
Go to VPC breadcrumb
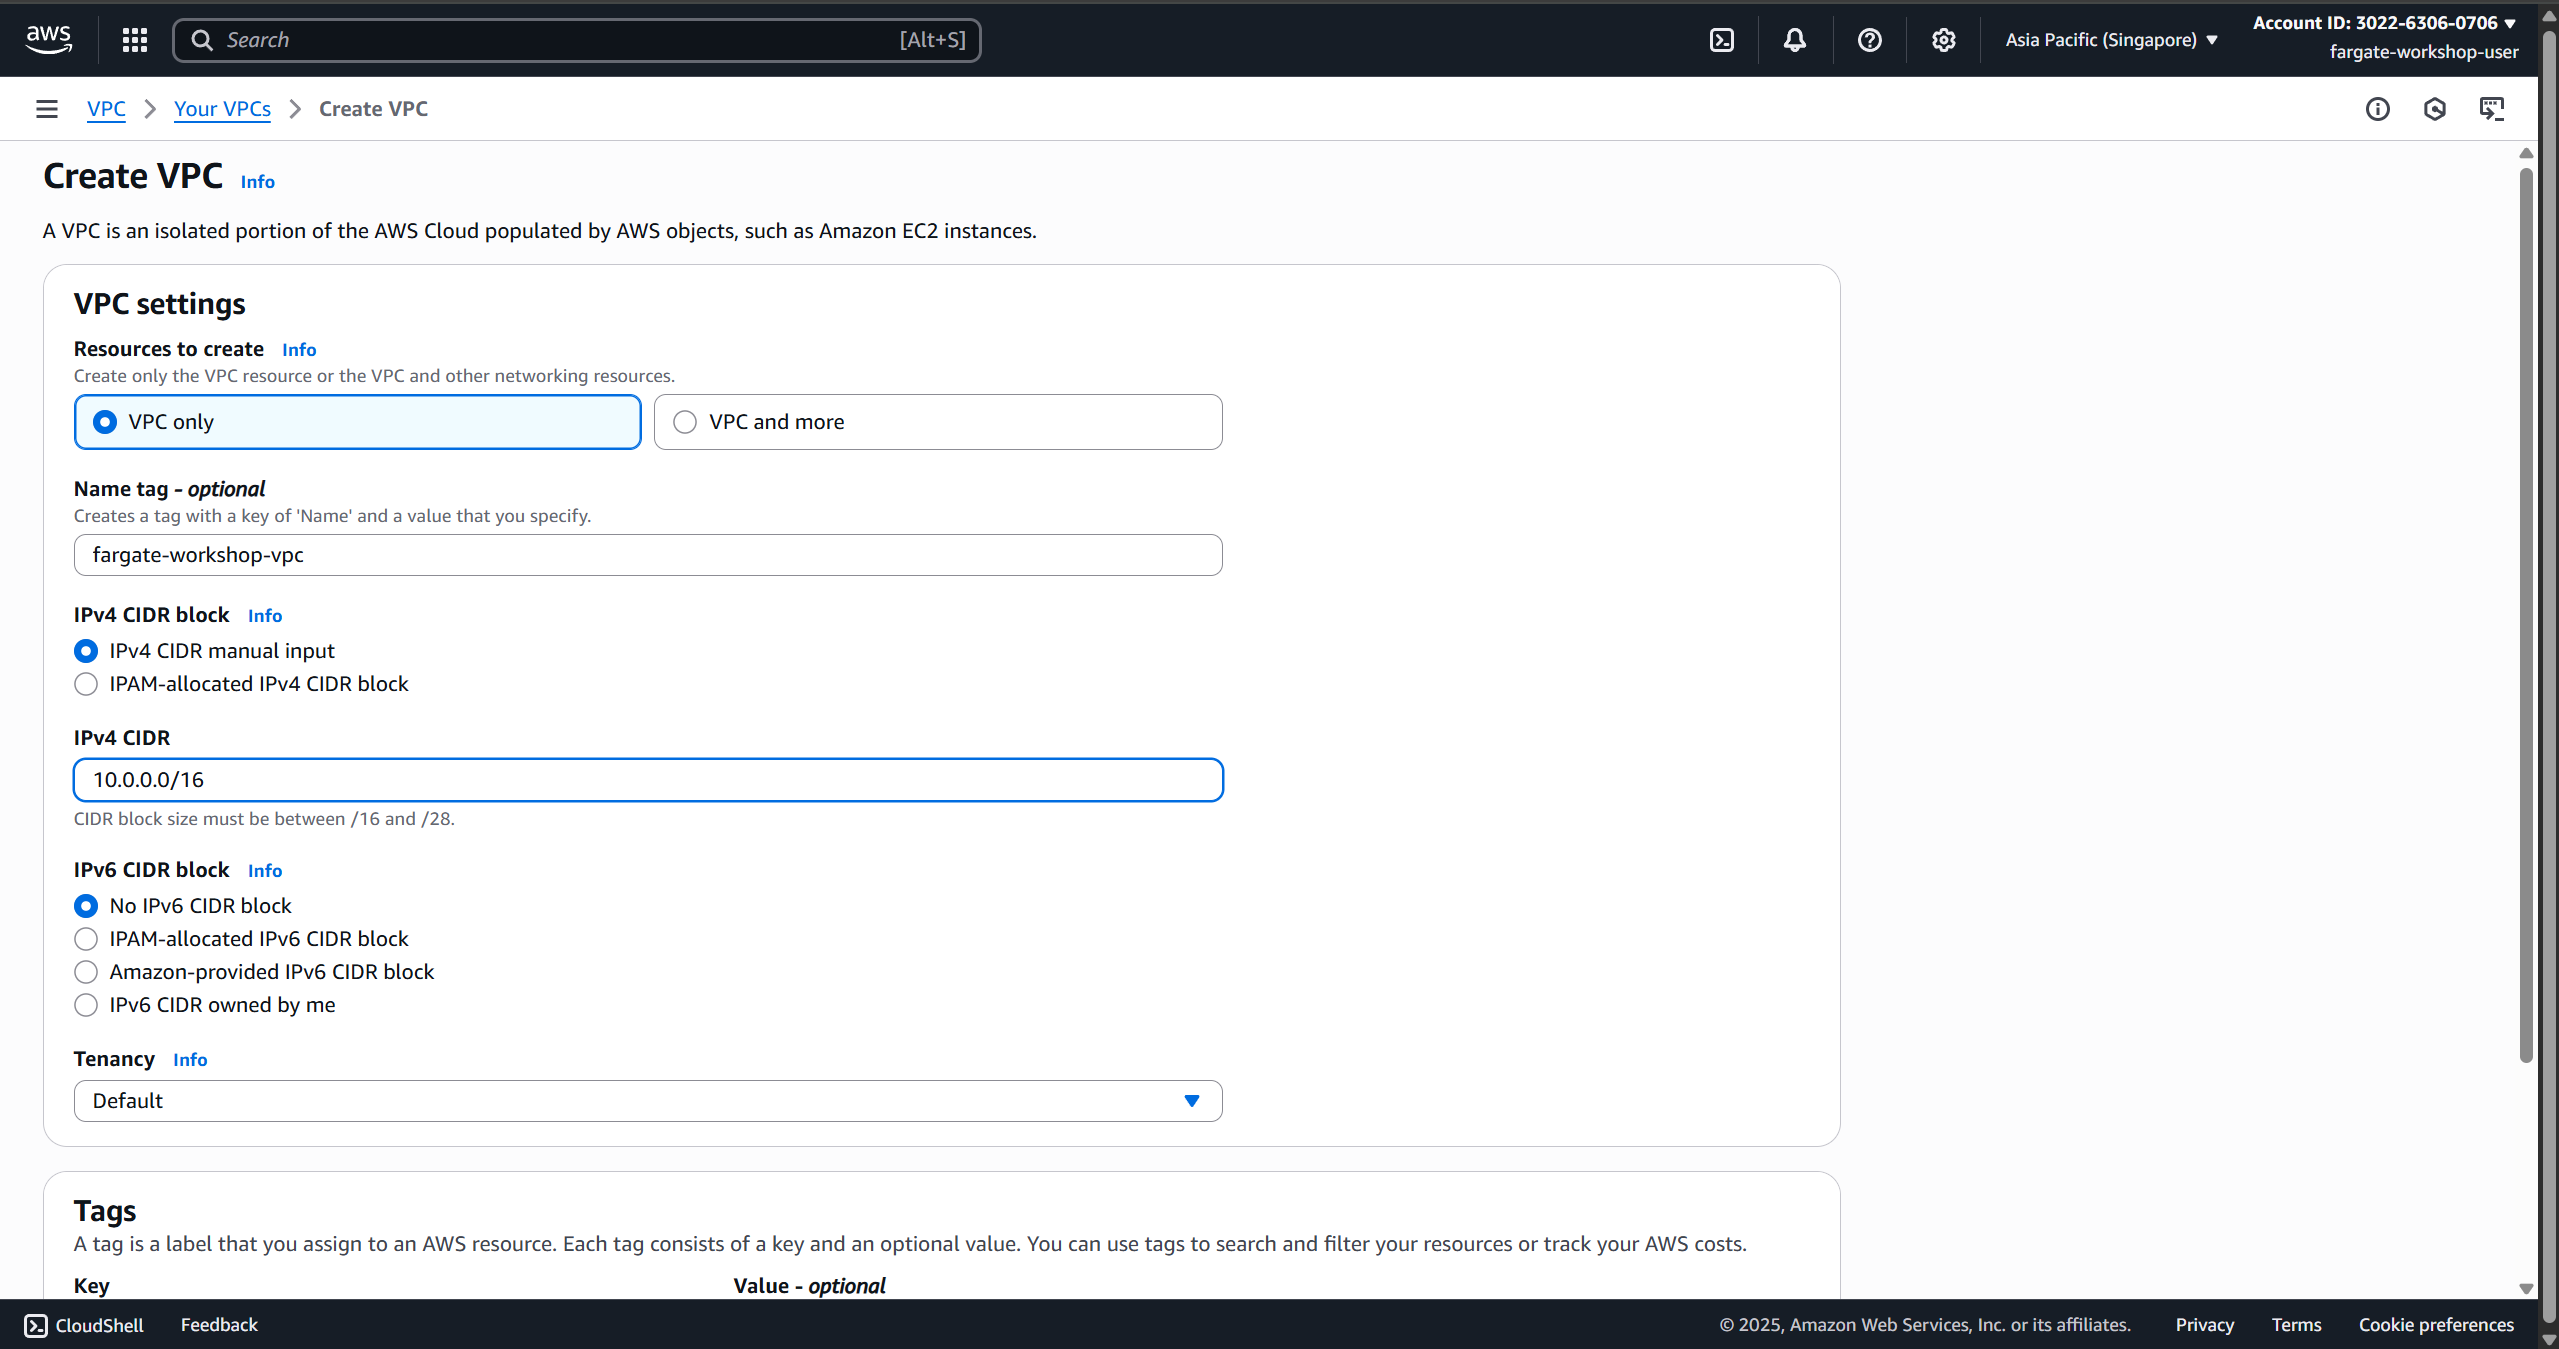106,109
